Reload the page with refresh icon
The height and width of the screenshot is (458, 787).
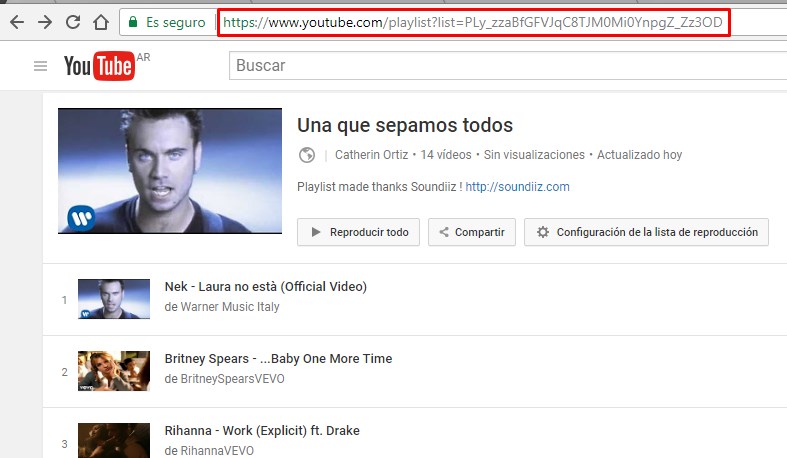(x=73, y=22)
